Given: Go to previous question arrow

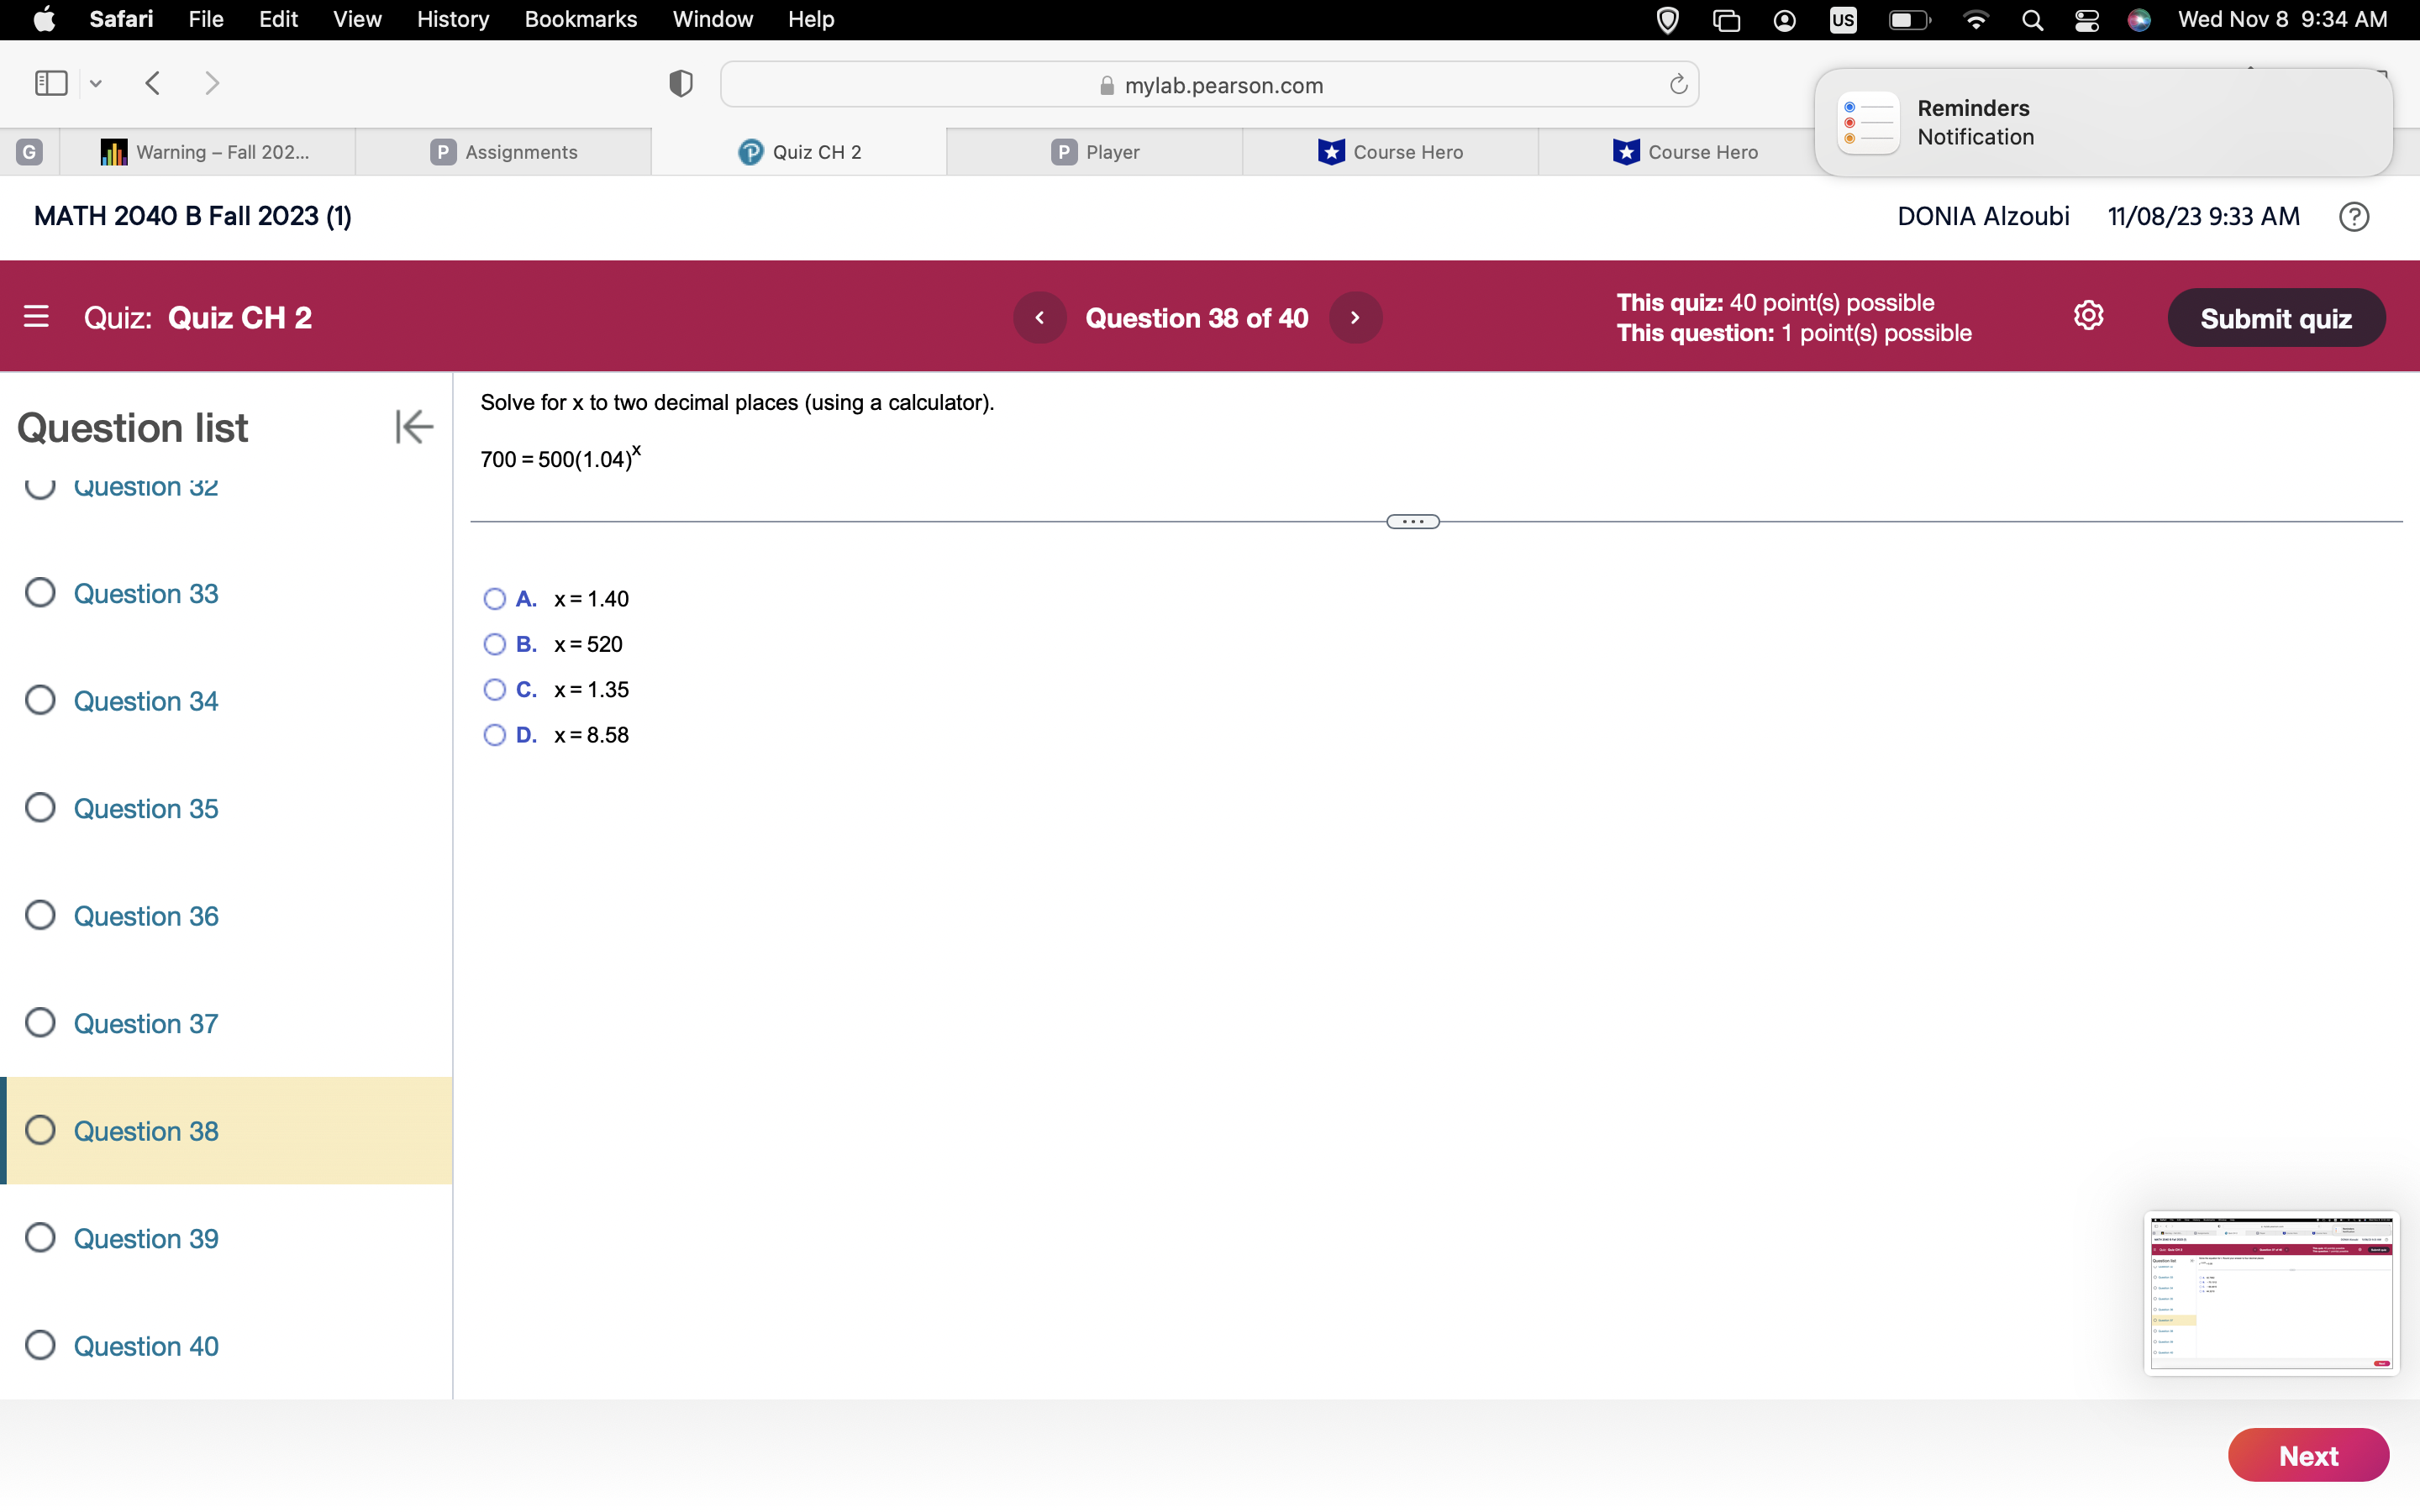Looking at the screenshot, I should [1039, 318].
